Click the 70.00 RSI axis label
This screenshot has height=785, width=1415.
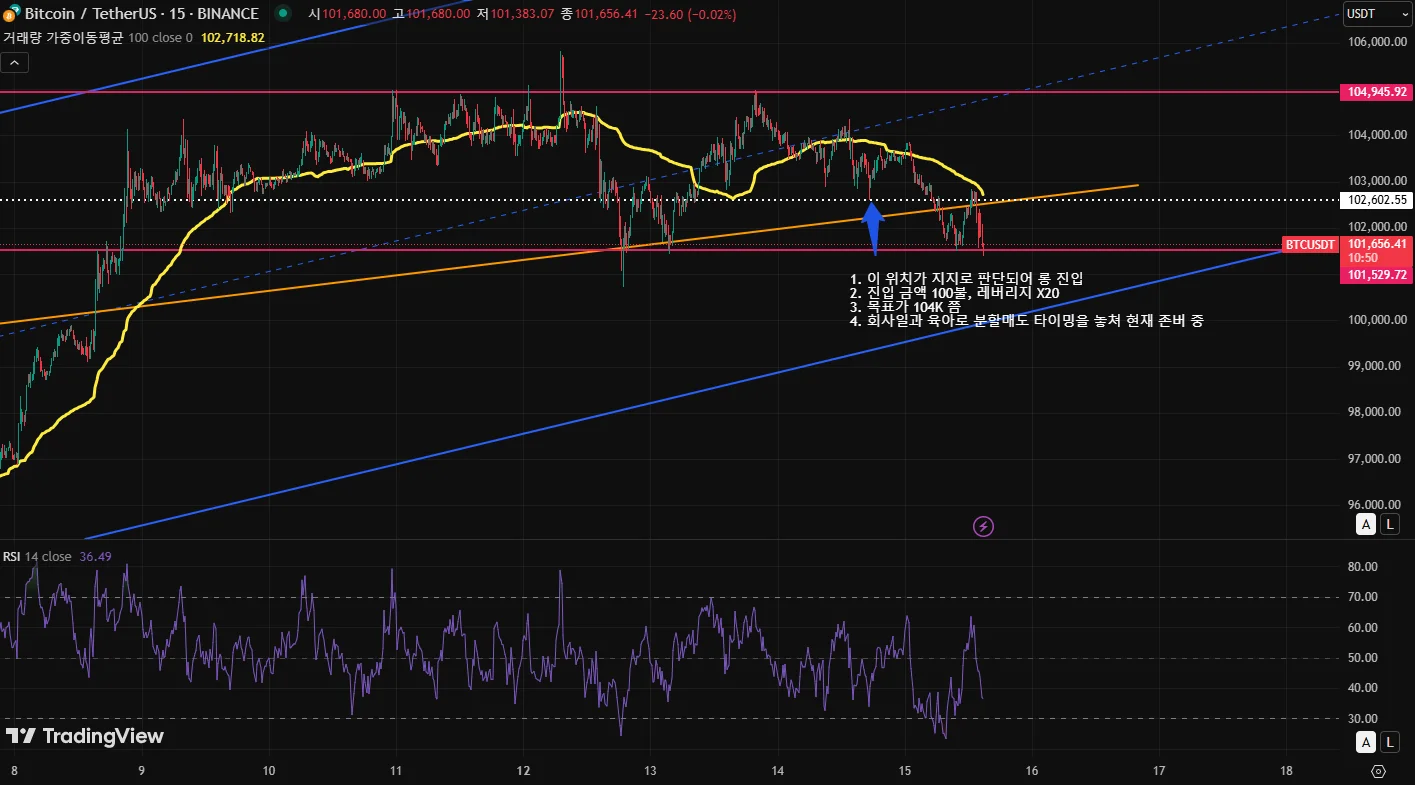(x=1363, y=597)
